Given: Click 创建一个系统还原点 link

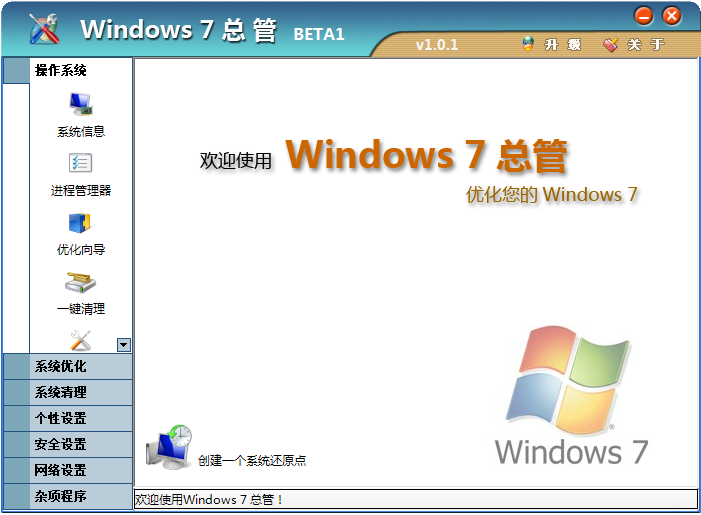Looking at the screenshot, I should coord(252,460).
